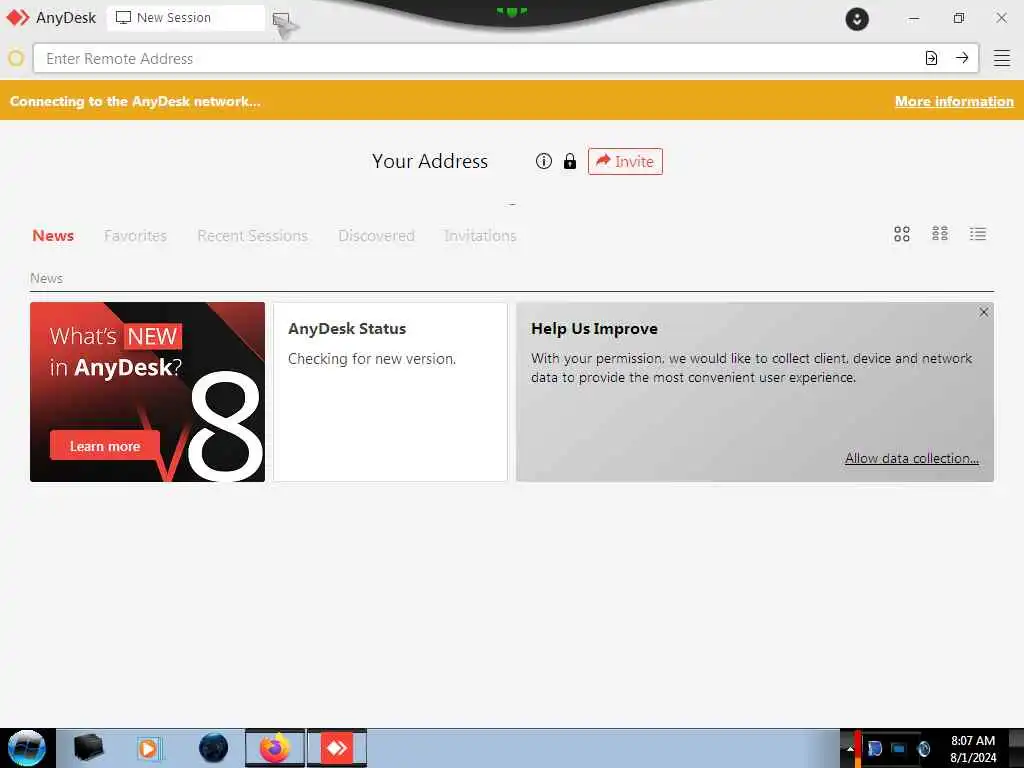Click the Connecting to the AnyDesk network text
The width and height of the screenshot is (1024, 768).
[x=135, y=101]
